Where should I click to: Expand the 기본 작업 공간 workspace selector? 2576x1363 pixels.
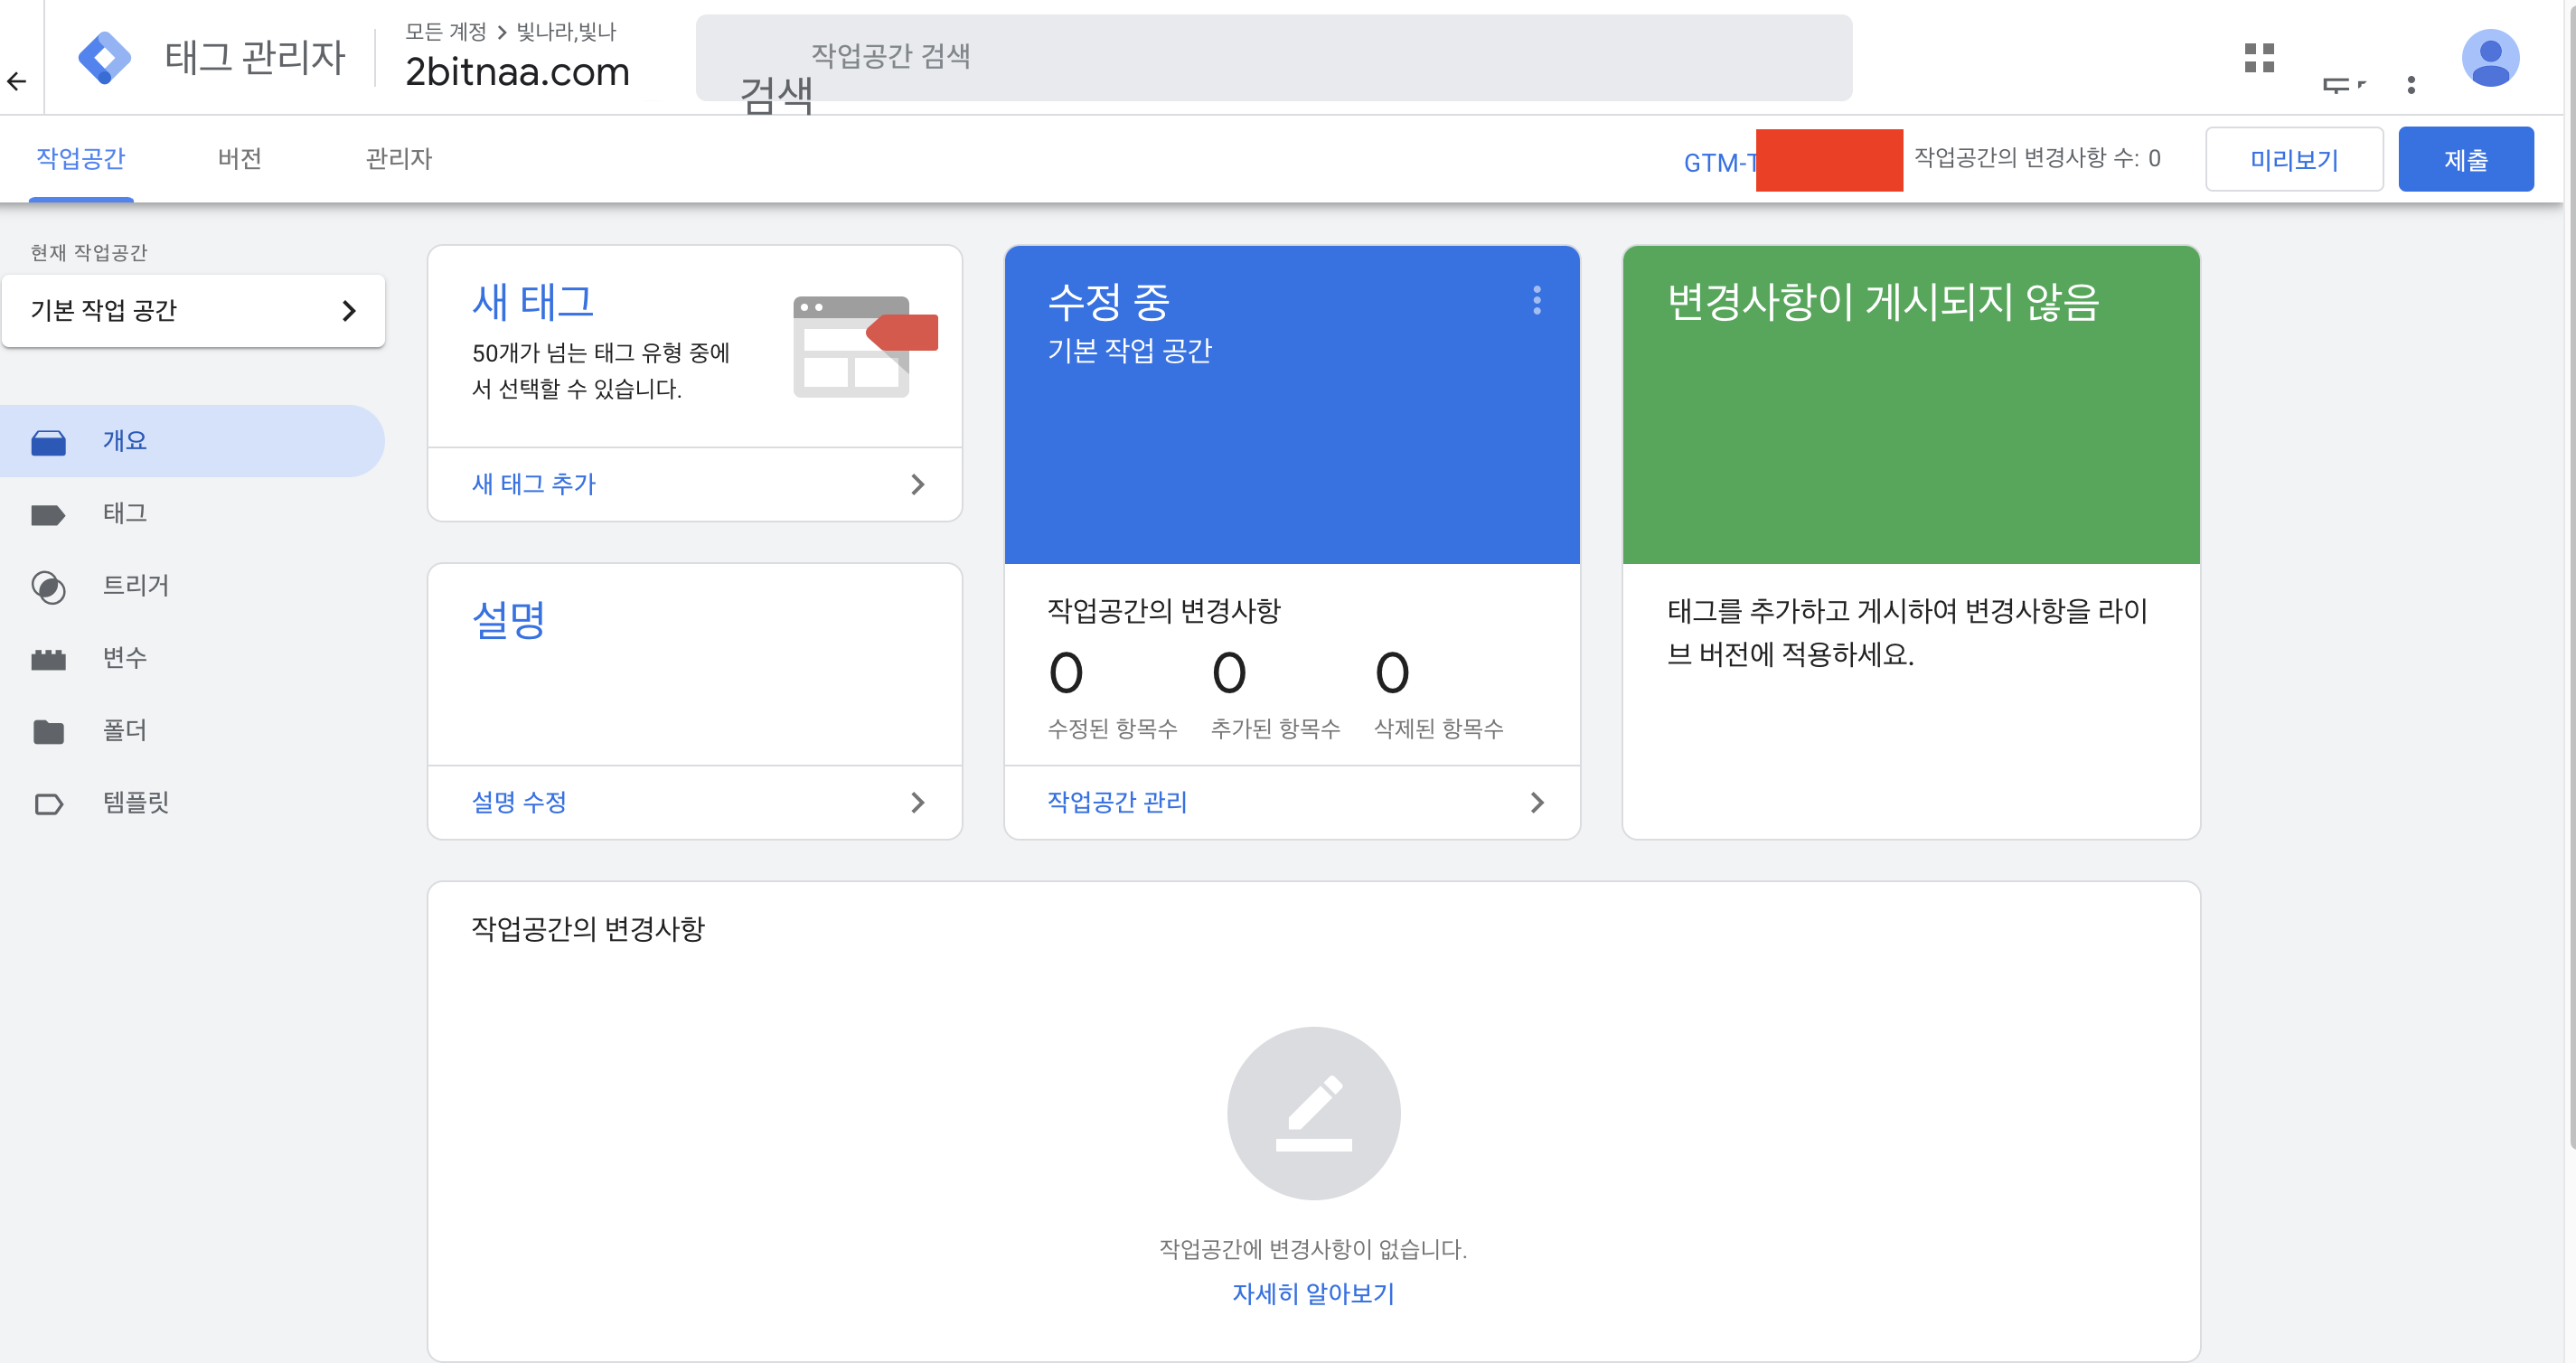point(193,311)
